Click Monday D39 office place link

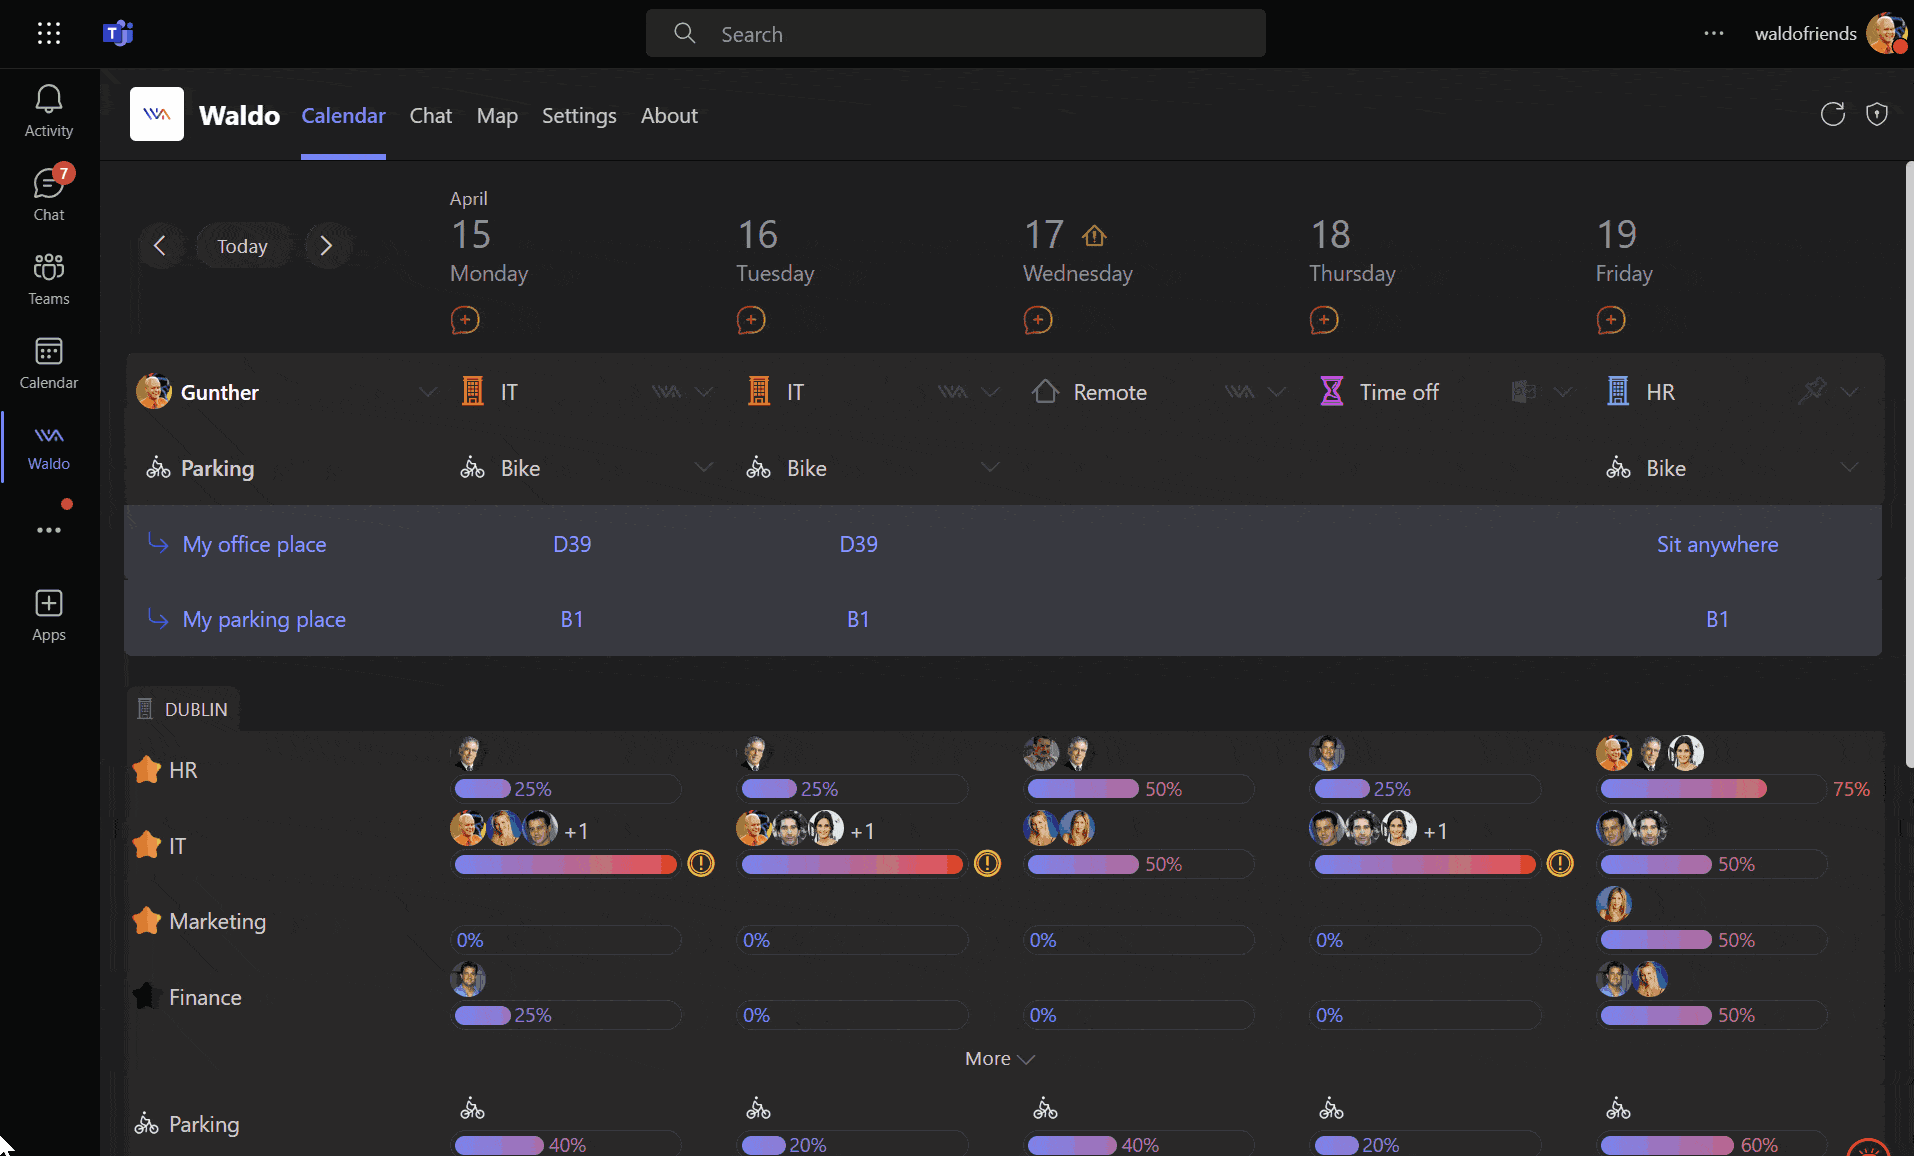click(572, 544)
